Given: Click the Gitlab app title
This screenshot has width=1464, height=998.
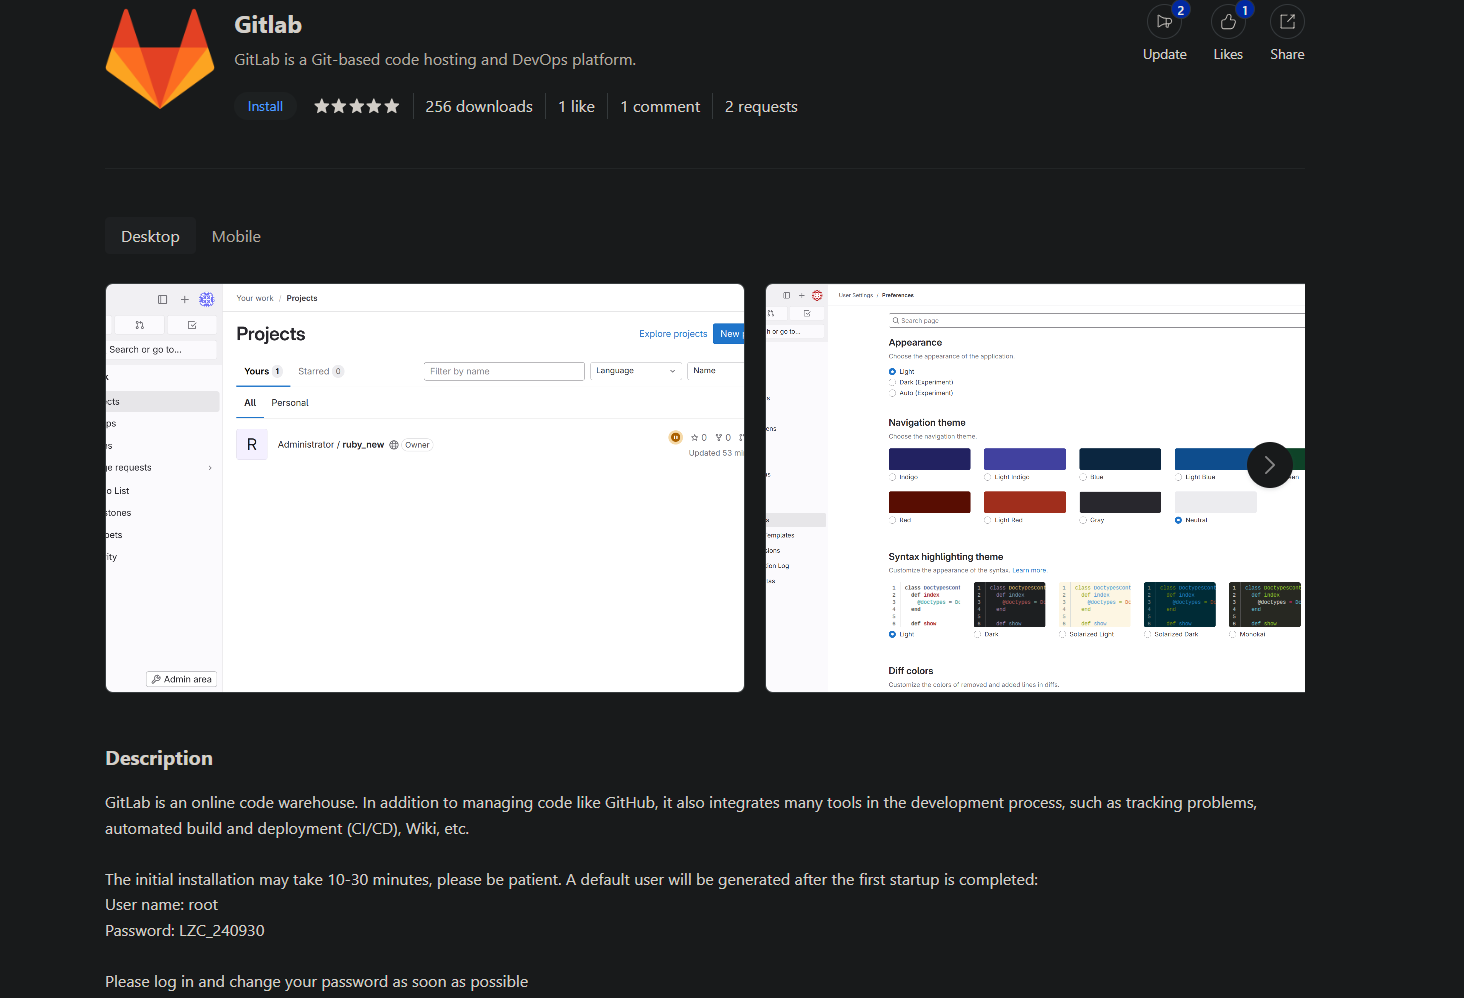Looking at the screenshot, I should coord(268,25).
